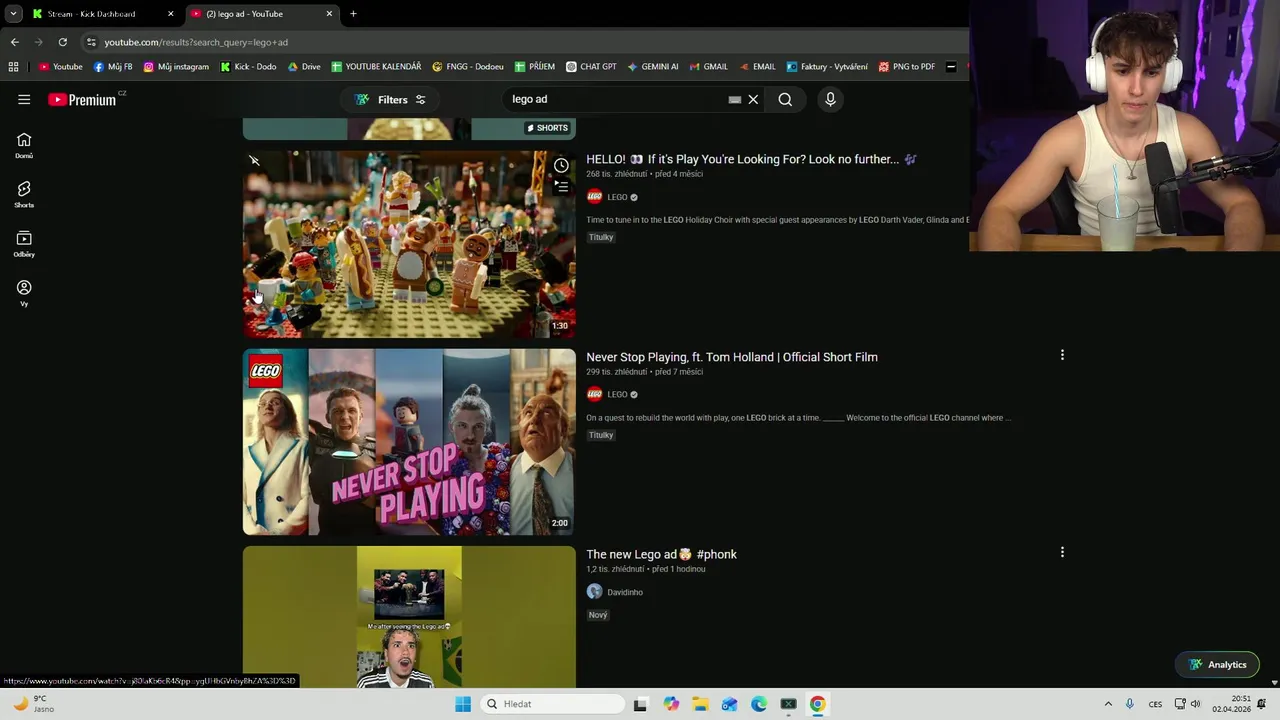Screen dimensions: 1280x720
Task: View site information icon in address bar
Action: coord(91,42)
